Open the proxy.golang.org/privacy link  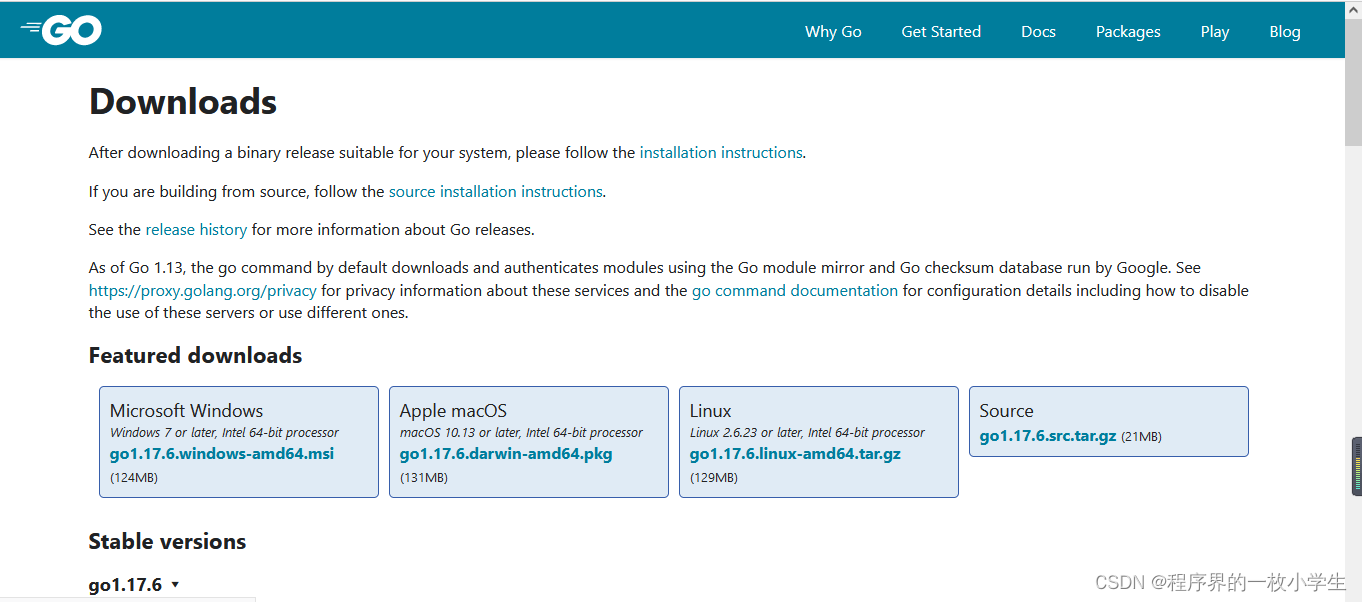pos(203,290)
